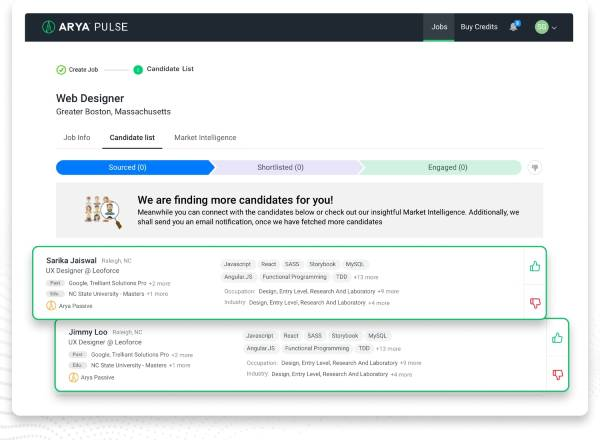Show Sourced (0) candidates stage
Screen dimensions: 600x440
point(135,167)
